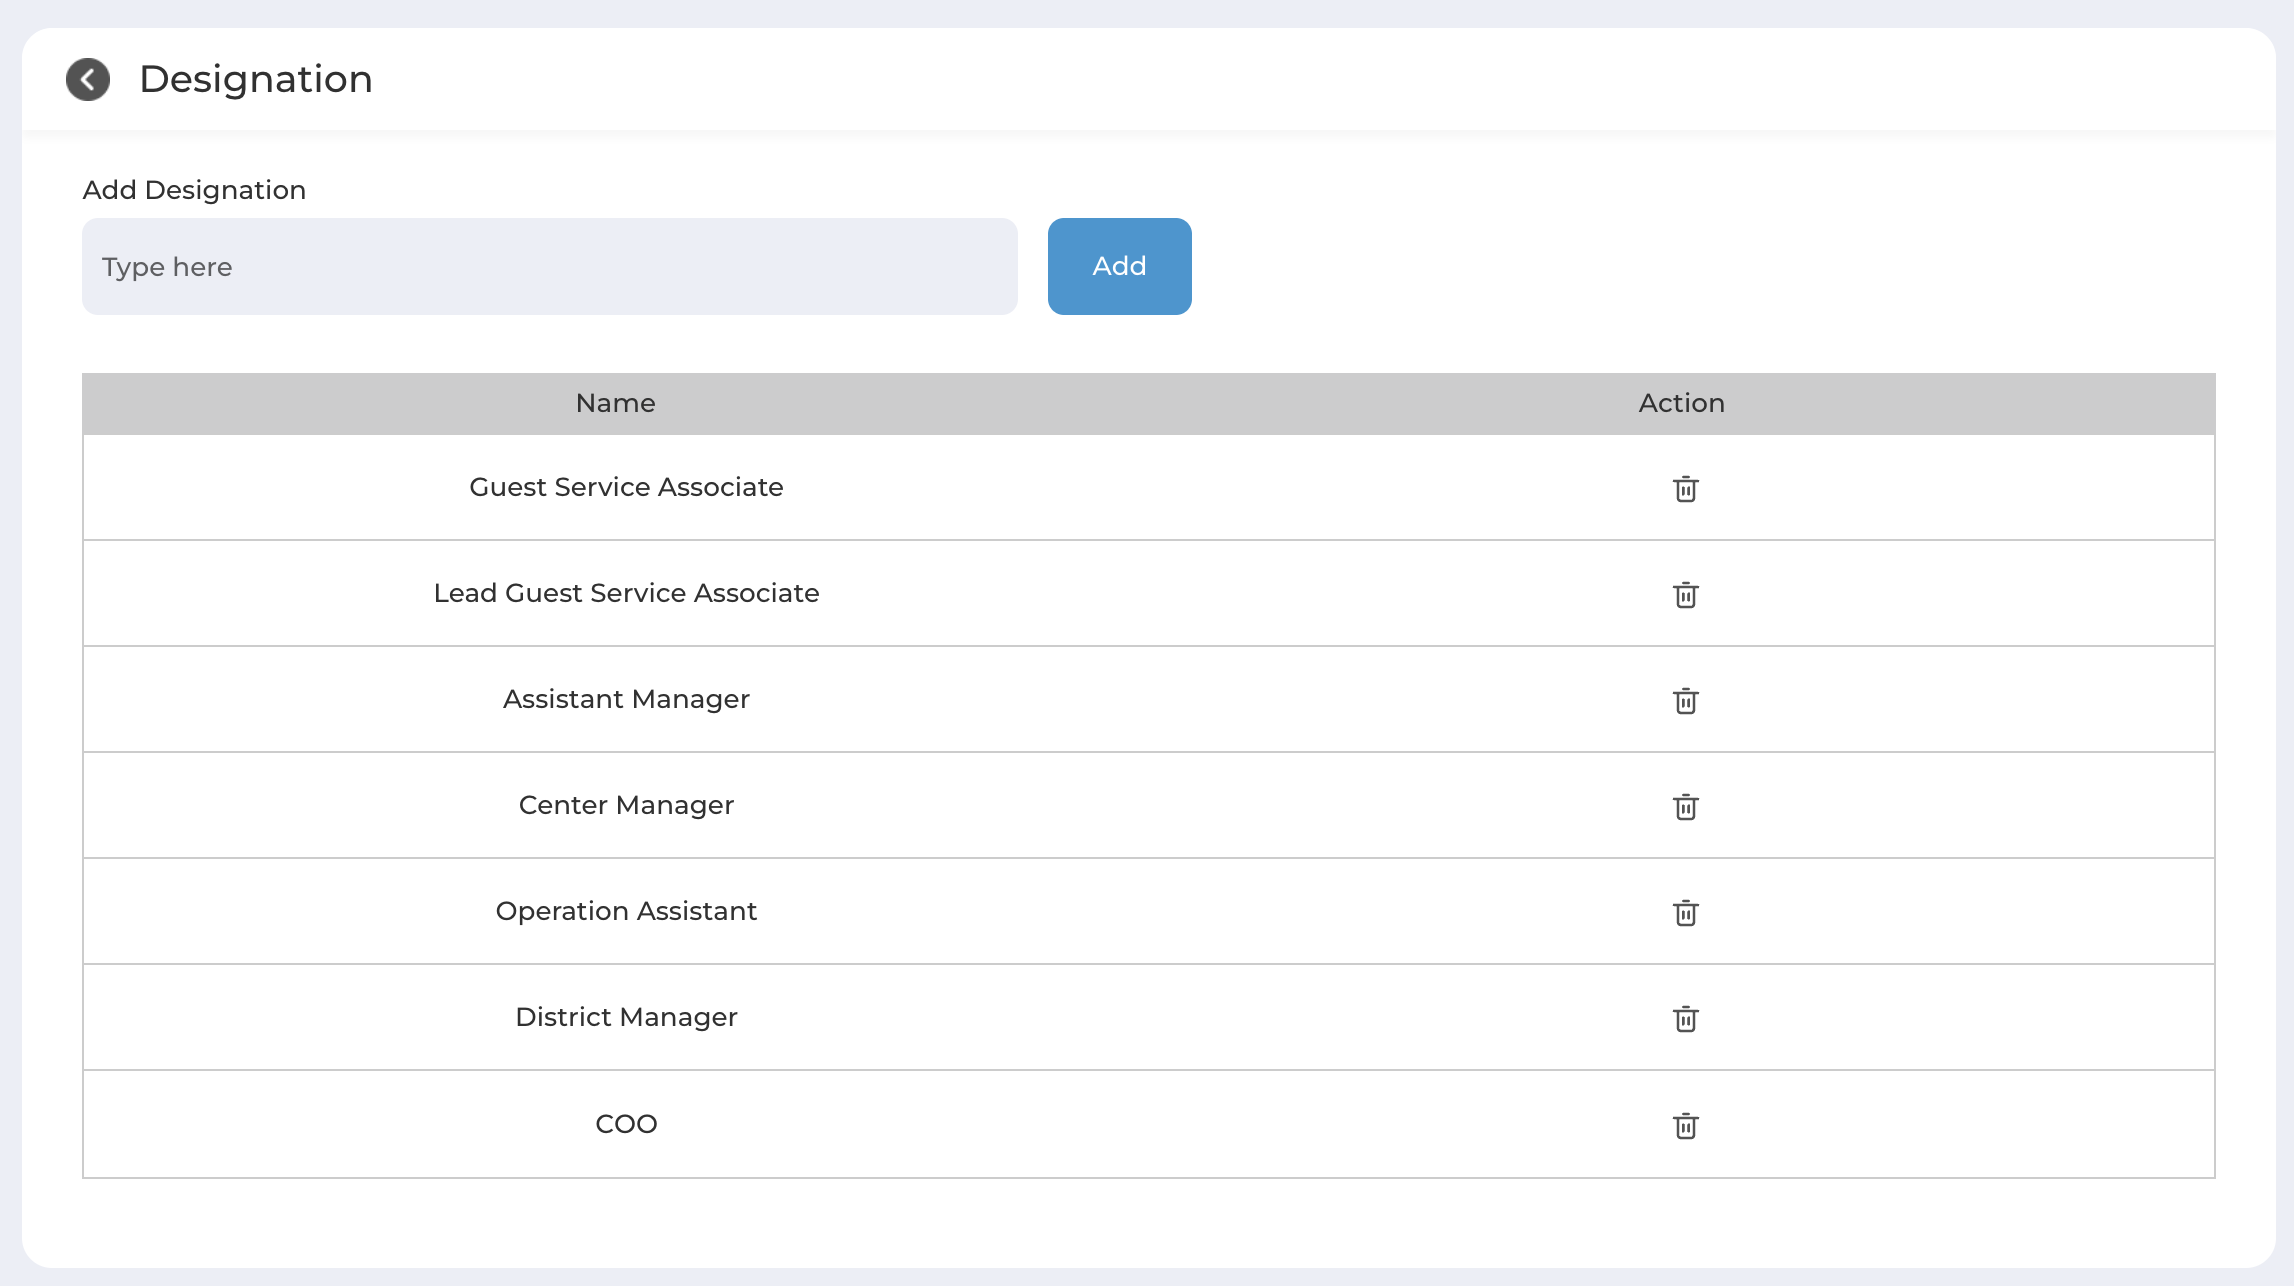Trash the Center Manager entry
The width and height of the screenshot is (2294, 1286).
(1685, 806)
